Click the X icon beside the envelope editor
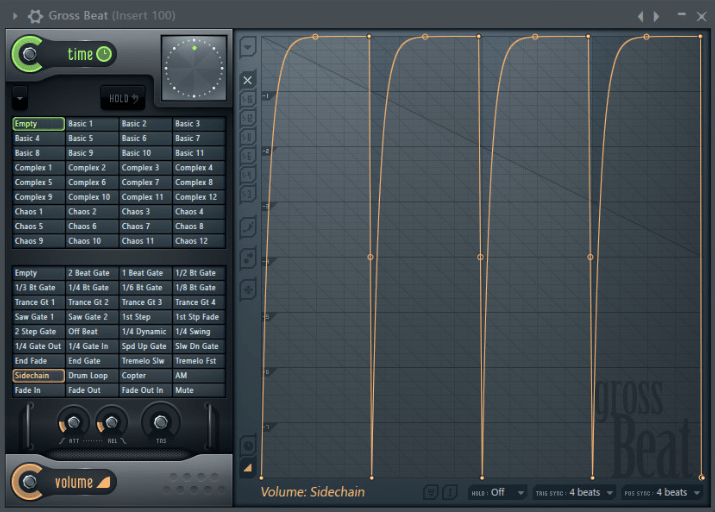Image resolution: width=715 pixels, height=512 pixels. 248,80
